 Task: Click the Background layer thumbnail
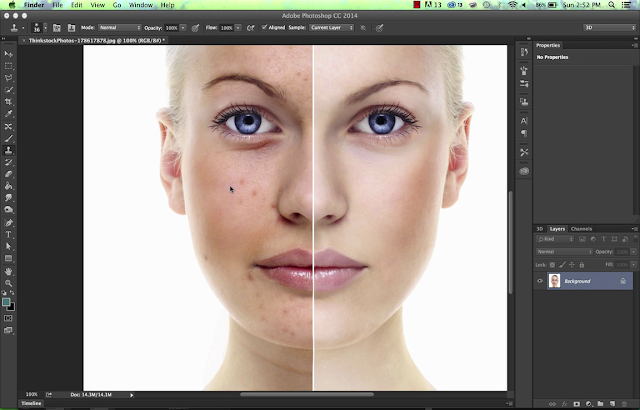tap(554, 281)
